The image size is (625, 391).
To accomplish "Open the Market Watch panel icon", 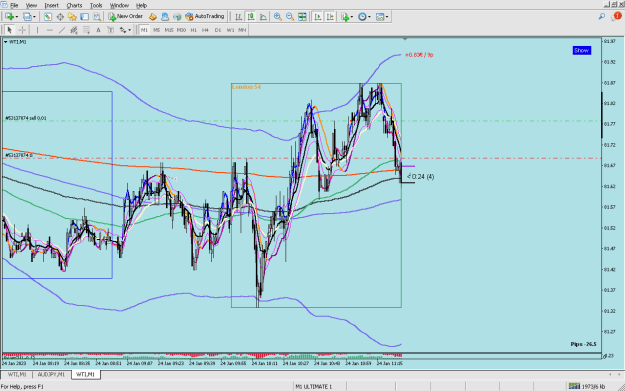I will click(x=47, y=17).
